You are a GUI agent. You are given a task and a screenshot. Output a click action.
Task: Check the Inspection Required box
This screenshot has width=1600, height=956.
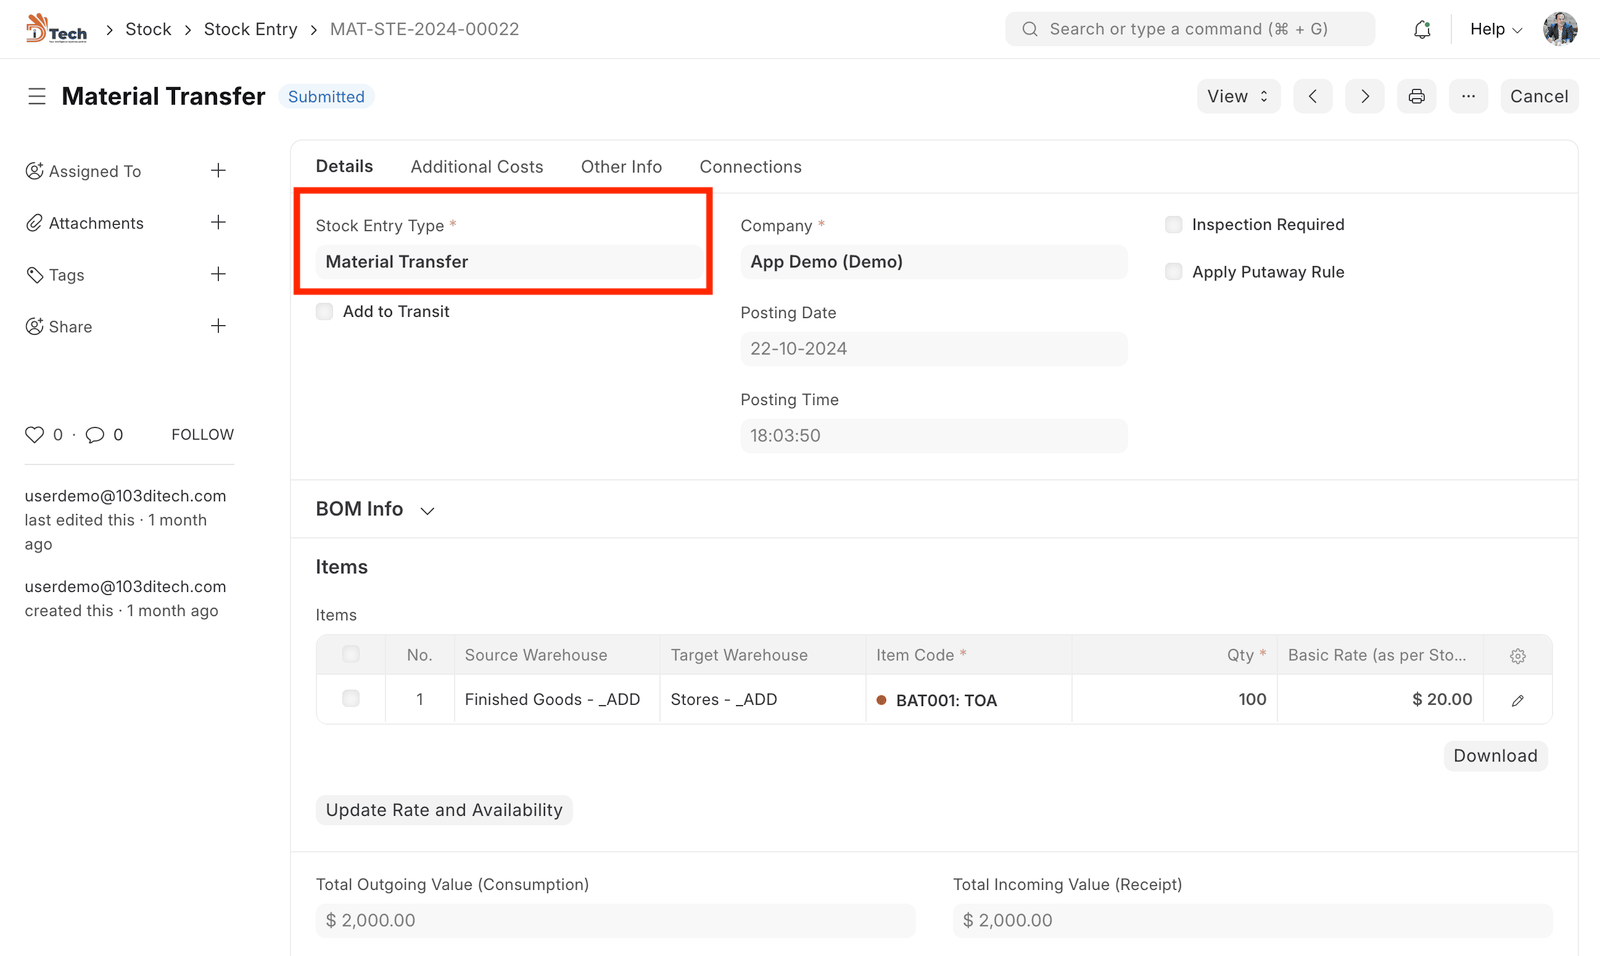[x=1174, y=225]
